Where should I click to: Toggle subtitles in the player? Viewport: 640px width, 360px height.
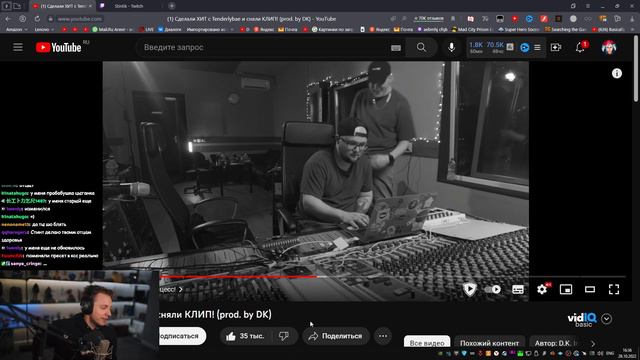(518, 289)
